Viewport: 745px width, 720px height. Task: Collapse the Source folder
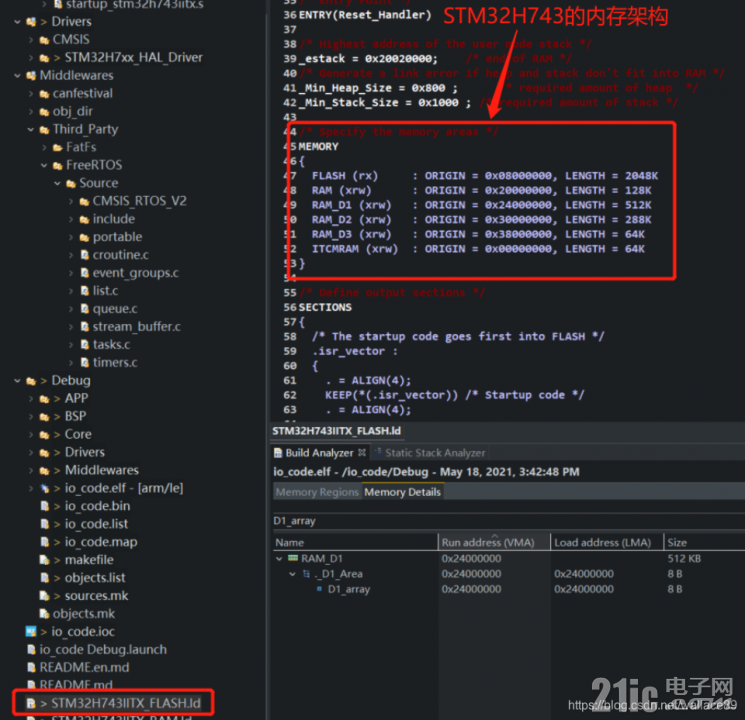tap(57, 183)
